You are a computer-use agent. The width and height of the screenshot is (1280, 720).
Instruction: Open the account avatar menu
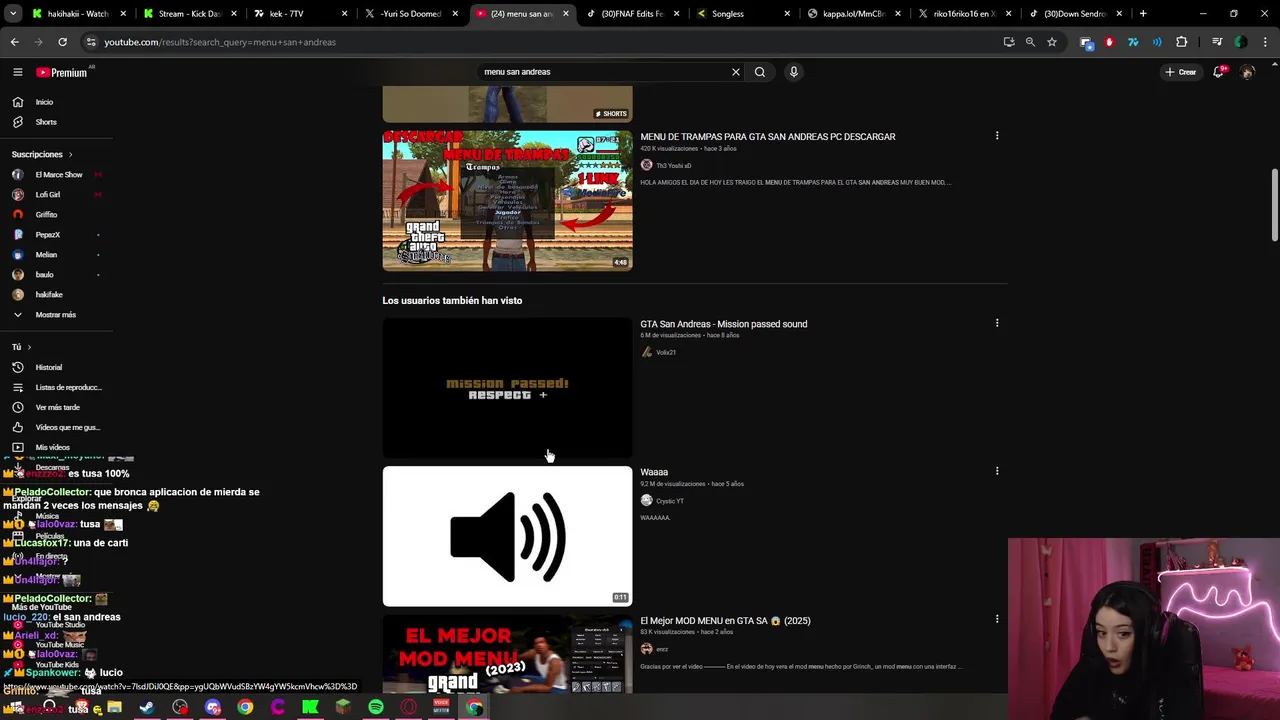(x=1247, y=72)
